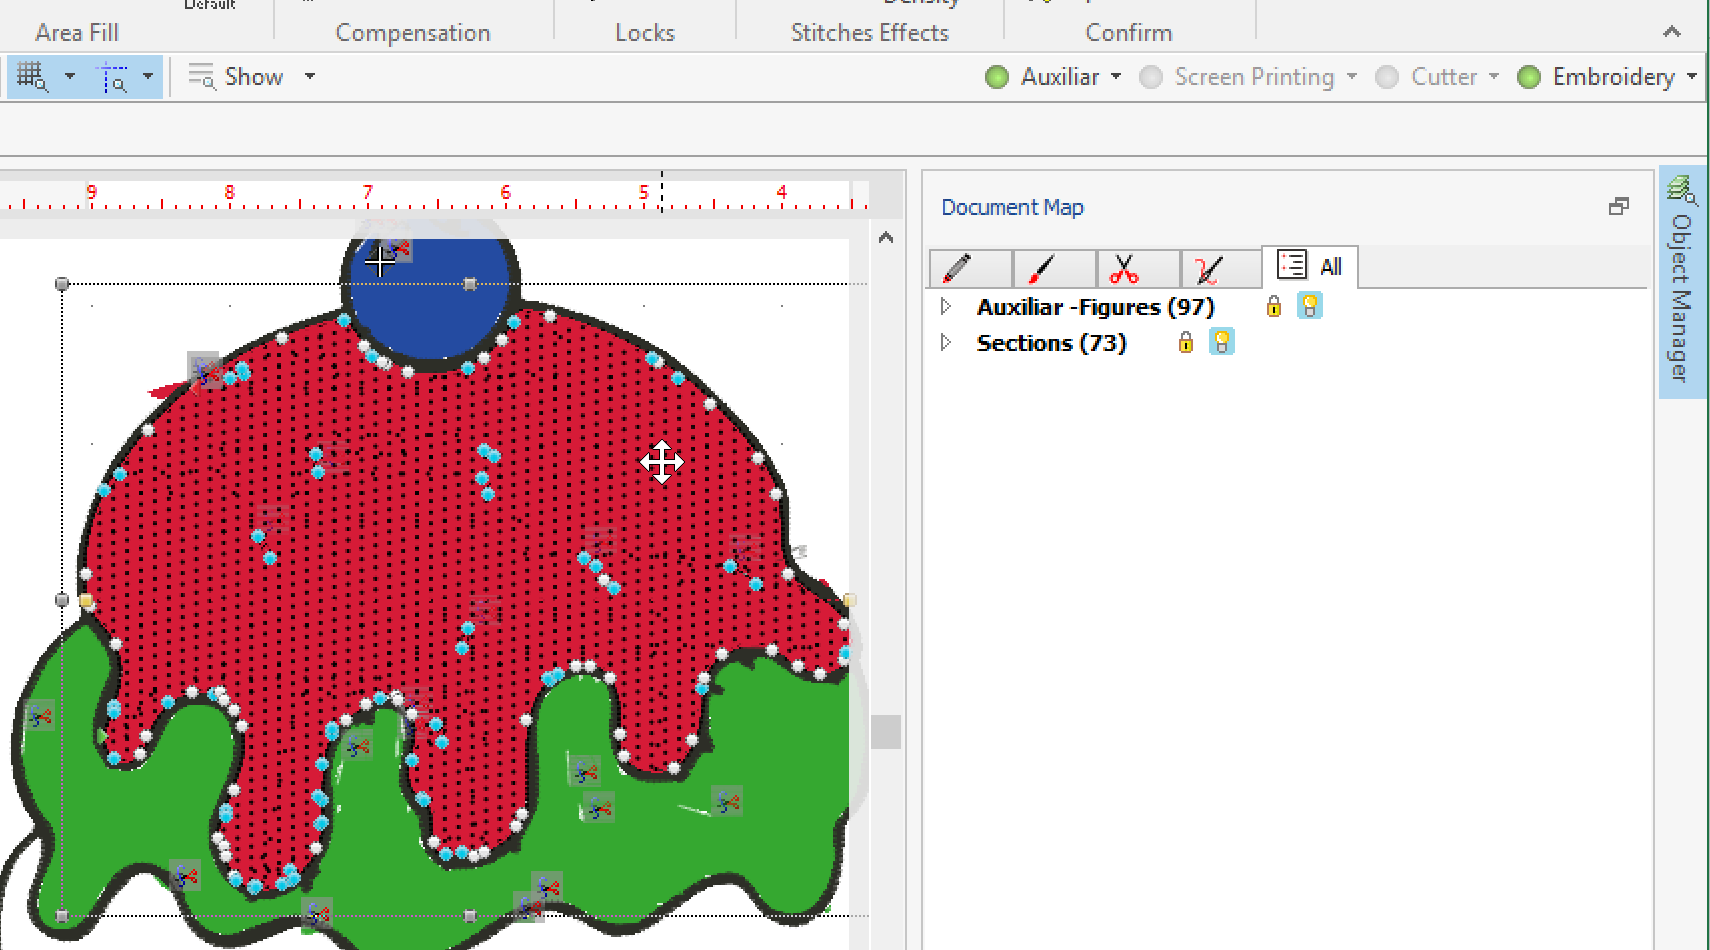The image size is (1710, 950).
Task: Switch to the All tab
Action: [1310, 267]
